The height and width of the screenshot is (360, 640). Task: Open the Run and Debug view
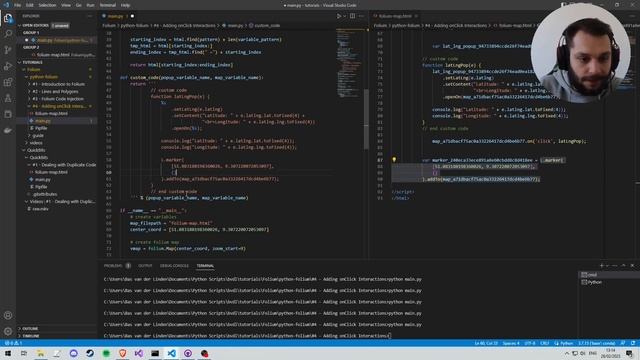[8, 67]
